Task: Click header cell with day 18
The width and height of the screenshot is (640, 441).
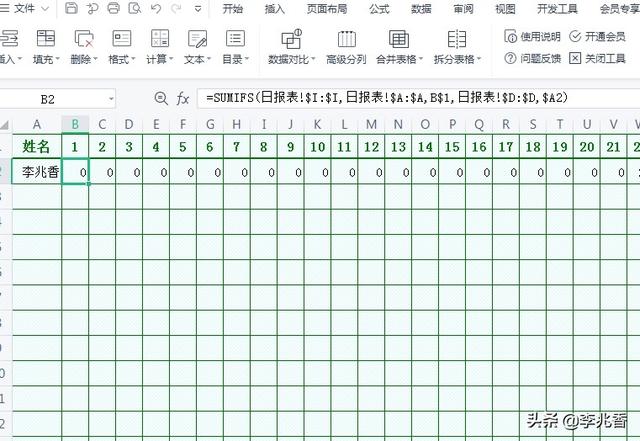Action: [533, 146]
